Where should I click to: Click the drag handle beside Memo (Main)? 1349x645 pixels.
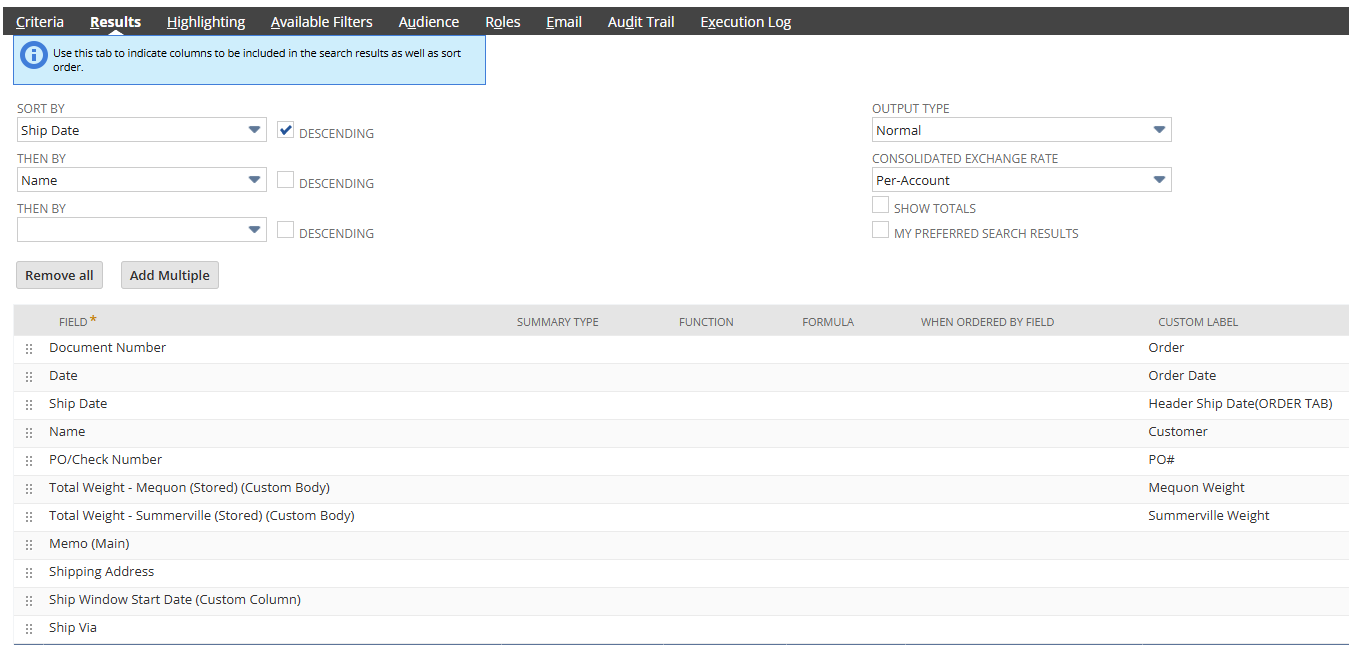28,544
